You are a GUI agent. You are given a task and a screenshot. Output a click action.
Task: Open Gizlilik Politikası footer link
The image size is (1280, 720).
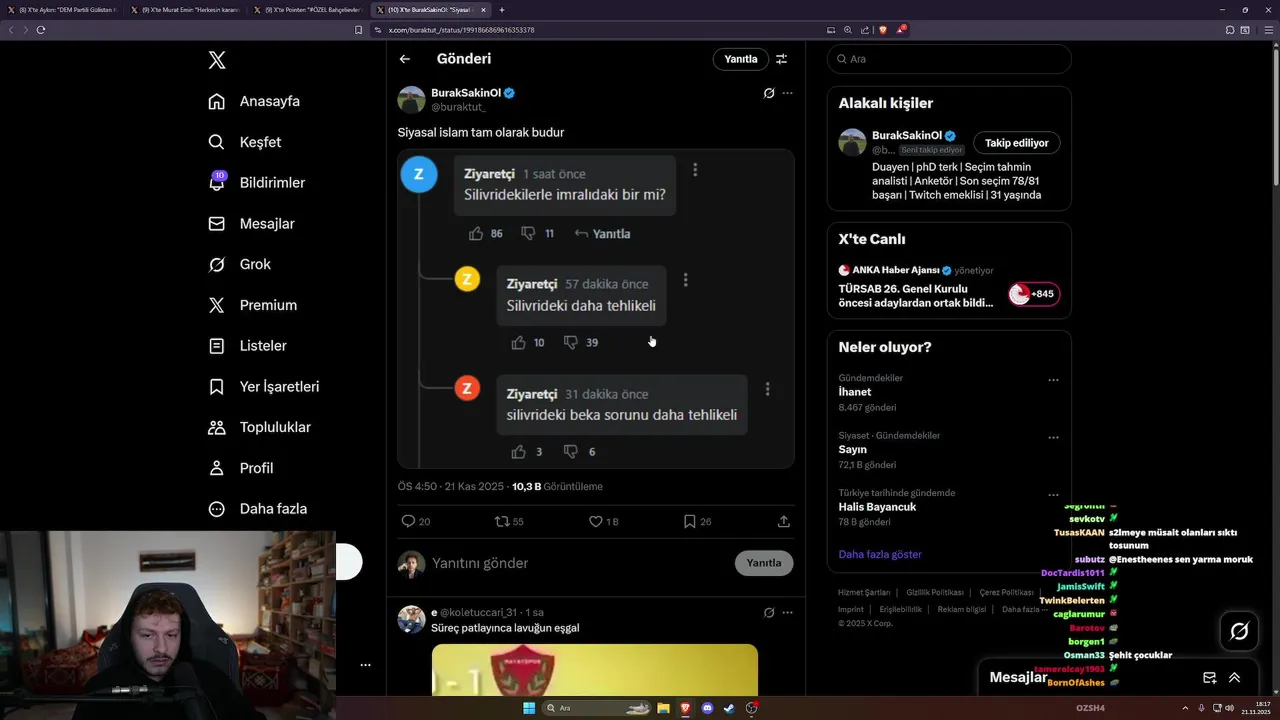935,593
